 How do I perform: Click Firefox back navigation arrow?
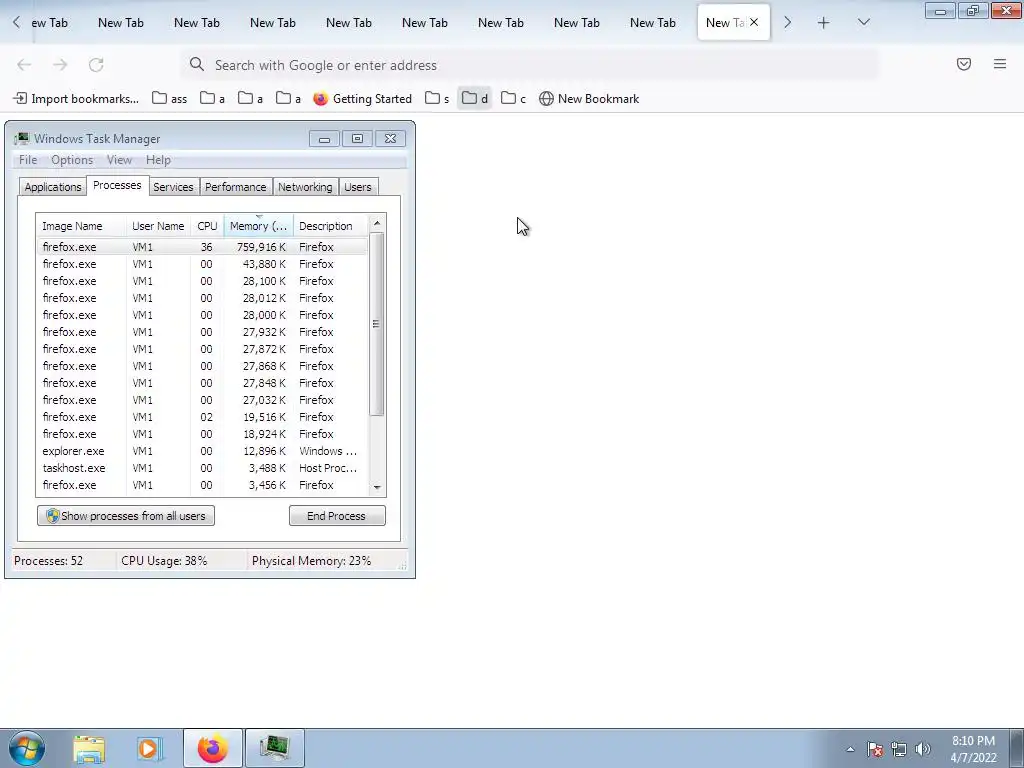[24, 65]
